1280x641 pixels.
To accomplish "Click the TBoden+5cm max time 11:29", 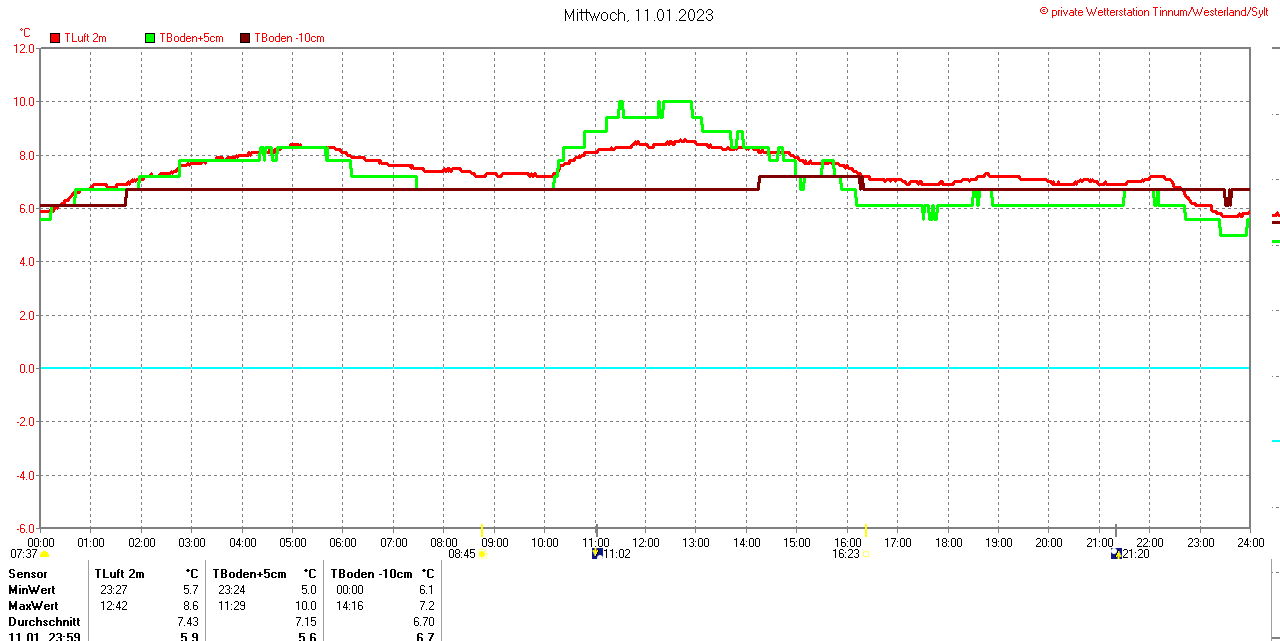I will (x=232, y=606).
